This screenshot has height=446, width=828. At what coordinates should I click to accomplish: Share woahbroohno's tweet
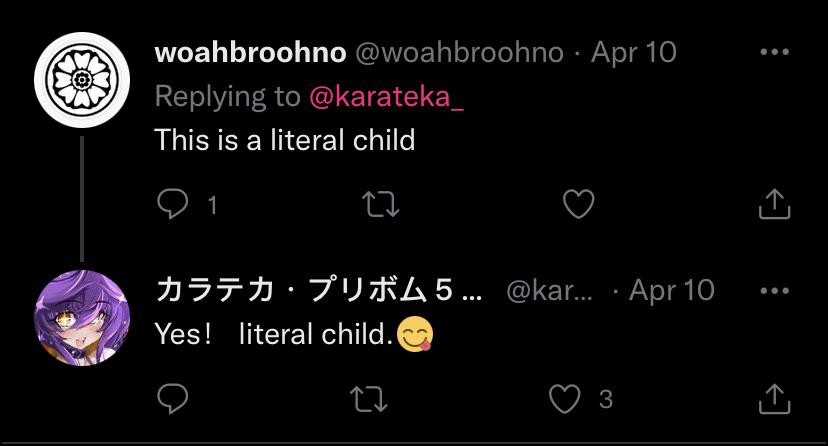click(x=775, y=205)
